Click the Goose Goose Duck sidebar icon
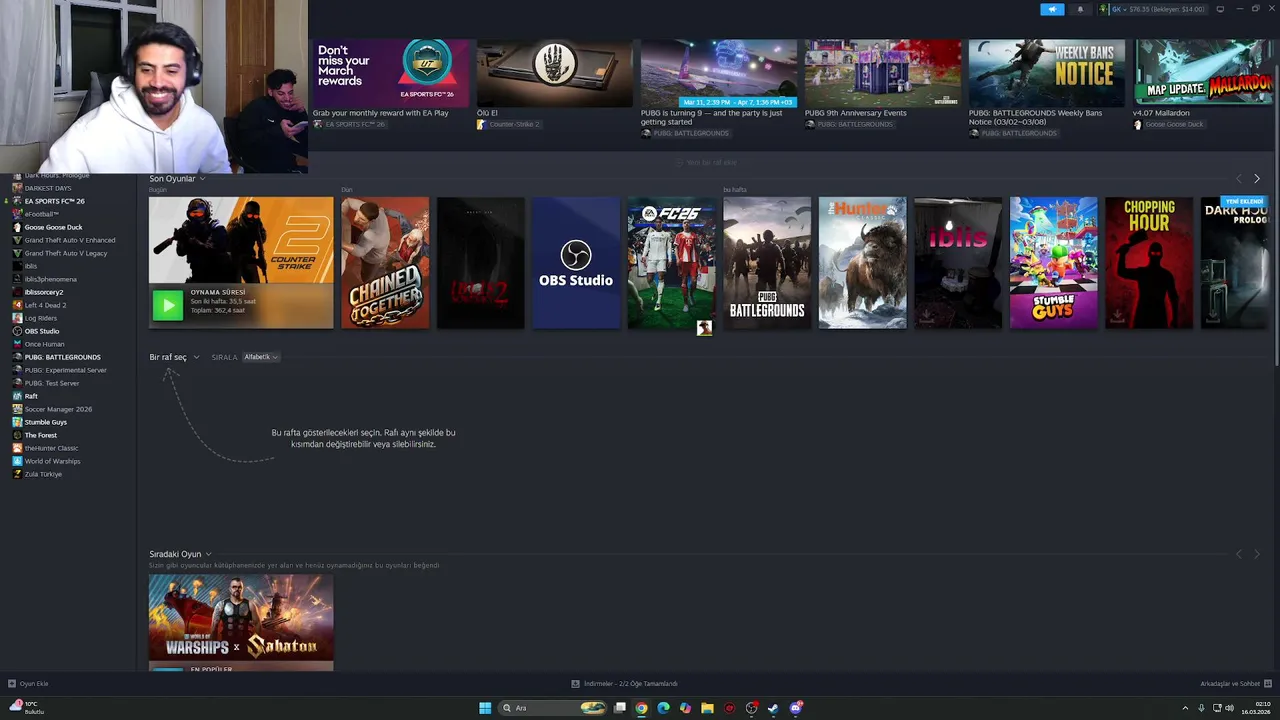The image size is (1280, 720). pos(17,227)
